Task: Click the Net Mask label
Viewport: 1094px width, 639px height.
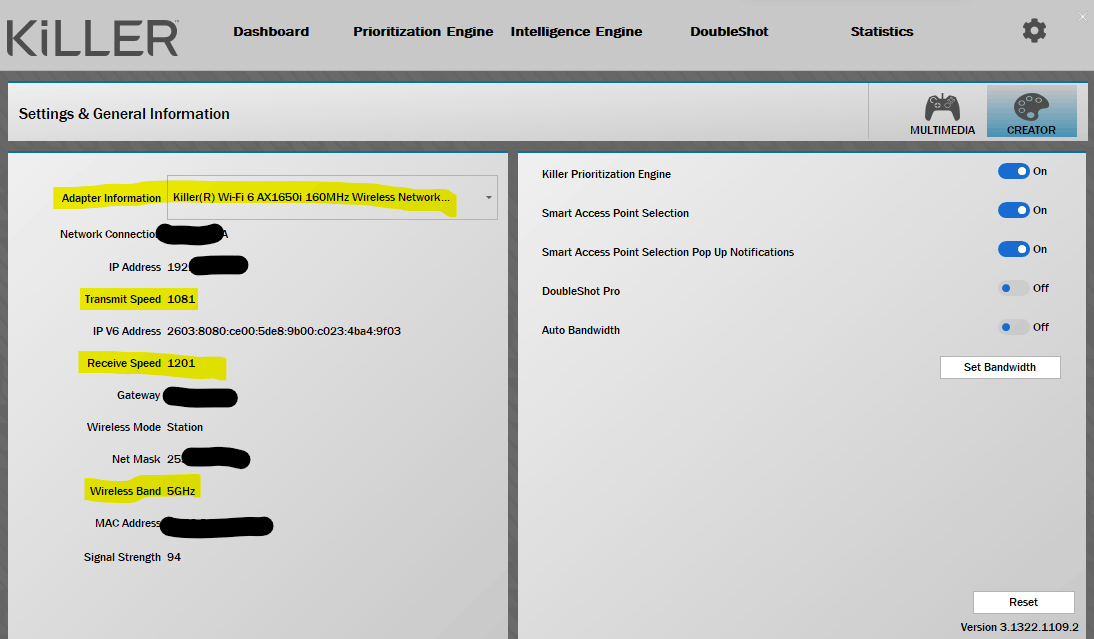Action: (136, 459)
